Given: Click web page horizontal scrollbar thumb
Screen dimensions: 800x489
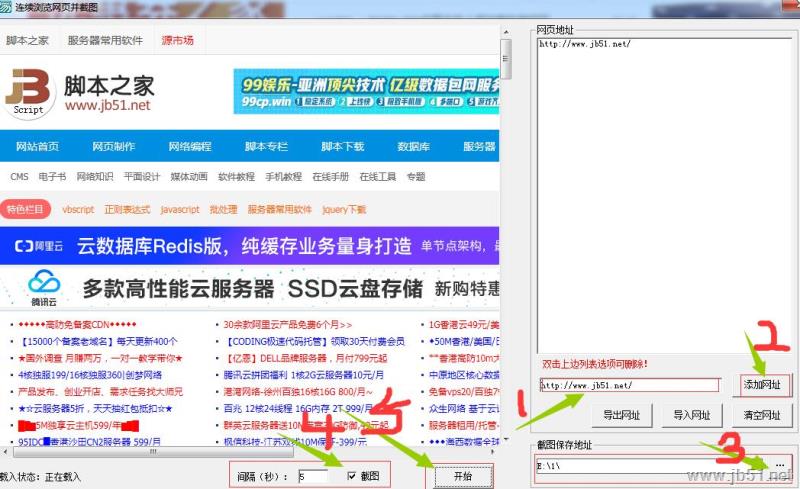Looking at the screenshot, I should click(x=153, y=452).
